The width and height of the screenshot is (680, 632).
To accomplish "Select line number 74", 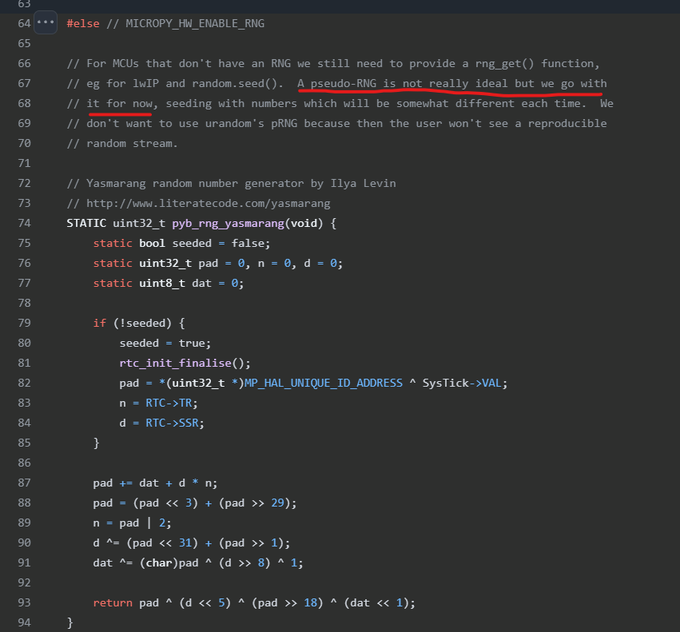I will pos(24,223).
